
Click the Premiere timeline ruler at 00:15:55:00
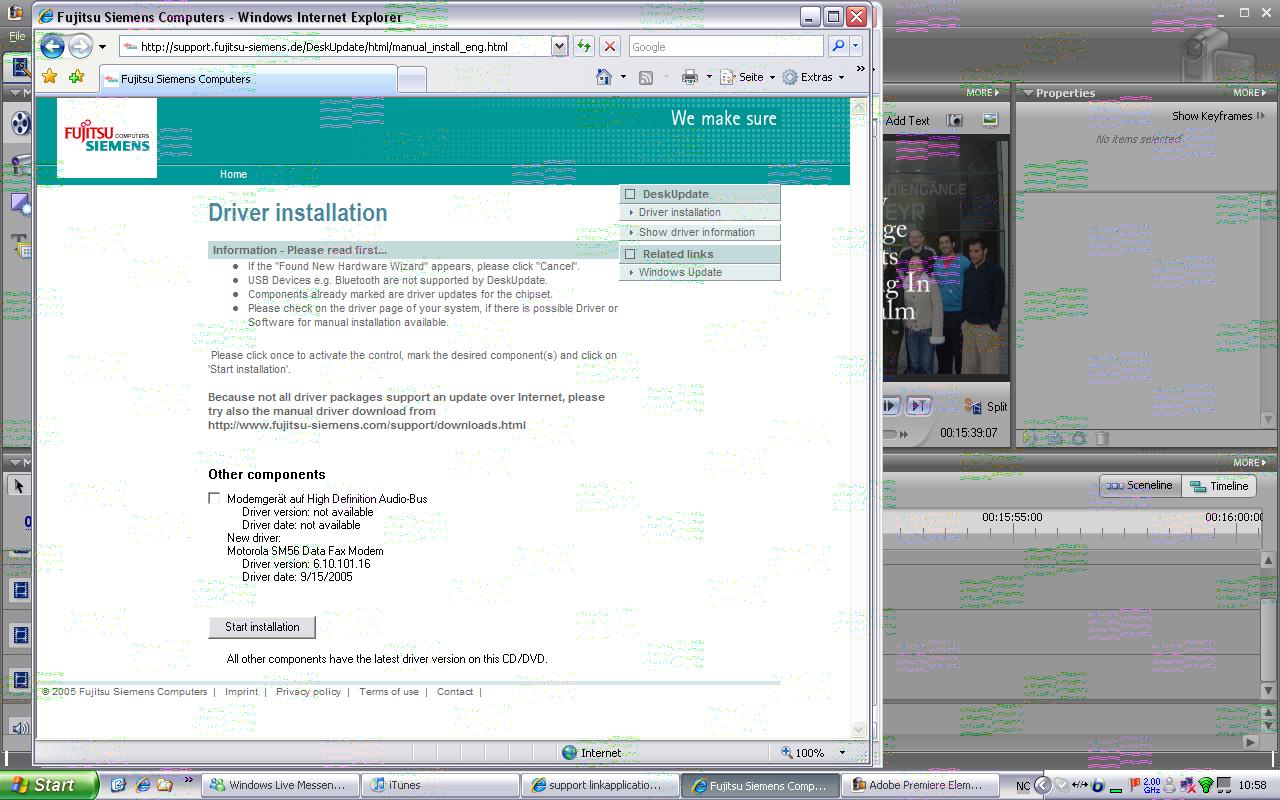point(1012,517)
